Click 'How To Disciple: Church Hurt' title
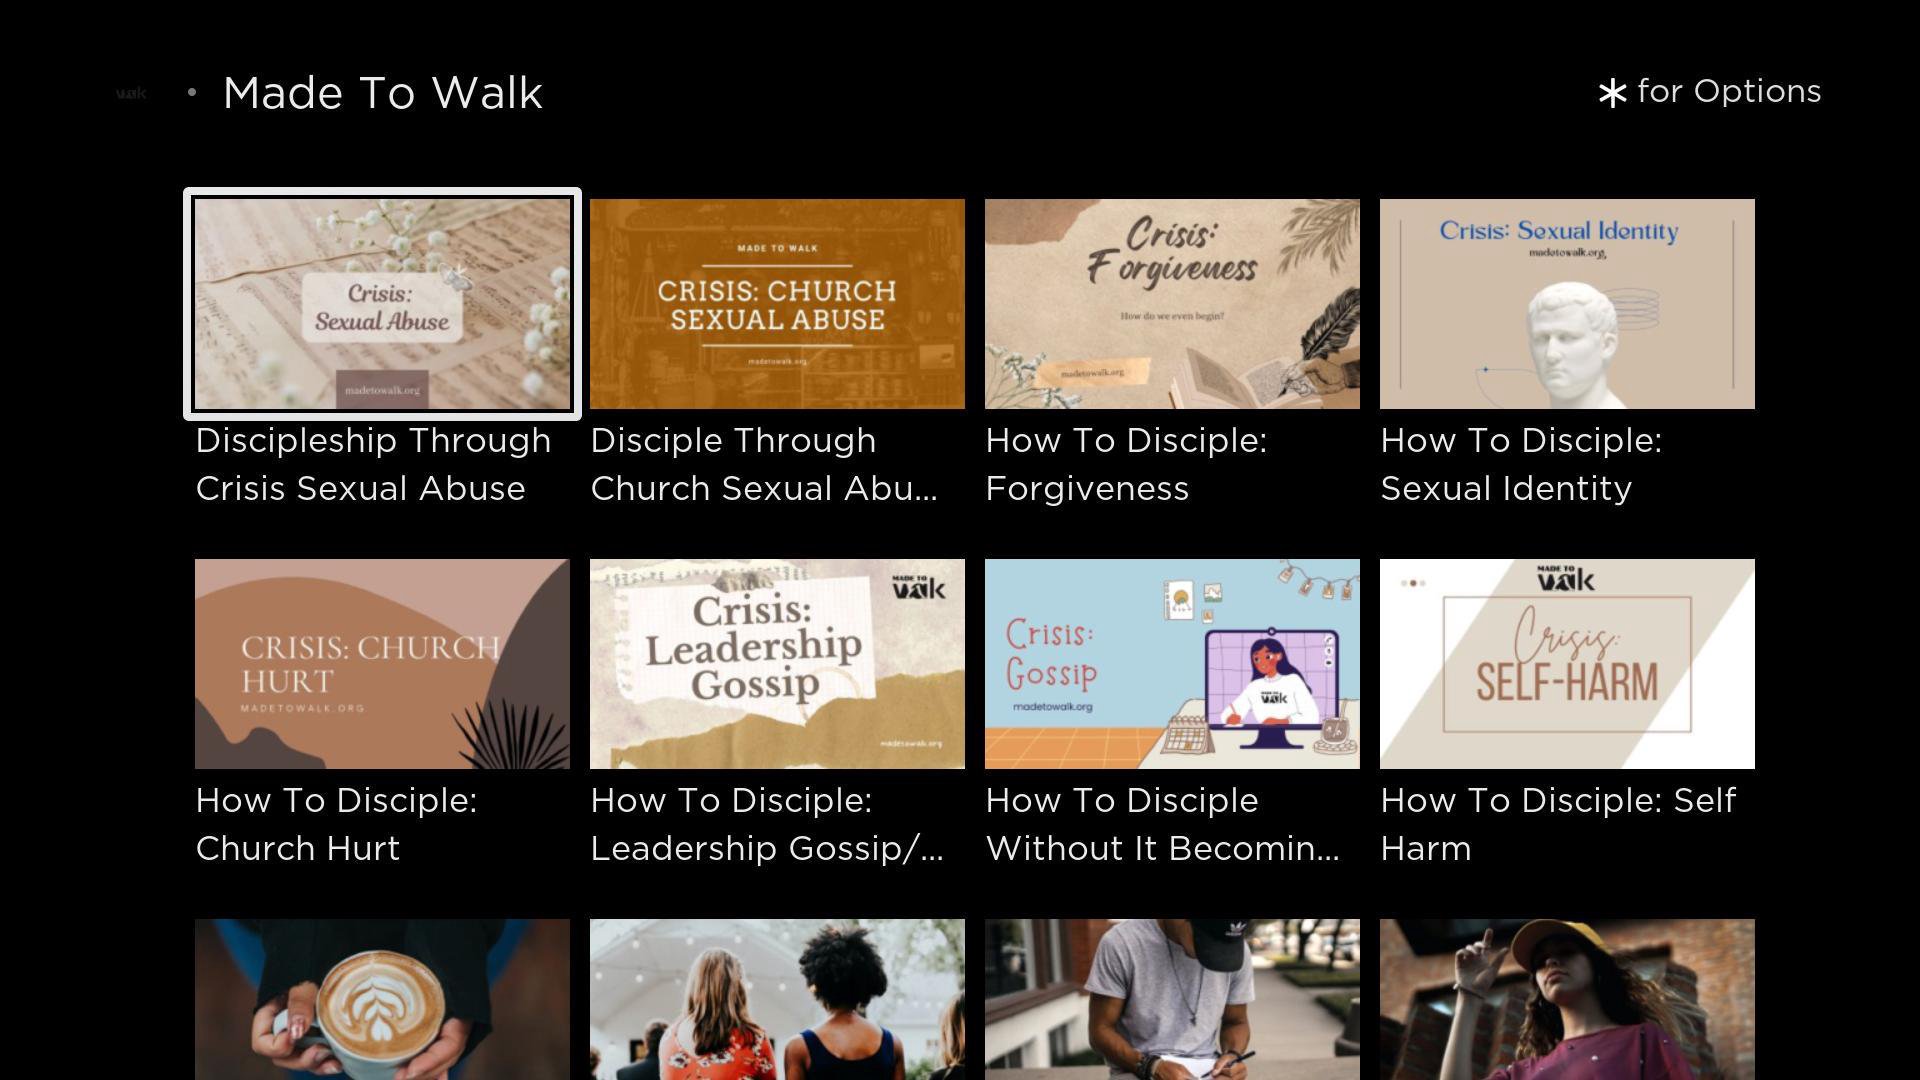Screen dimensions: 1920x1080 pos(336,824)
